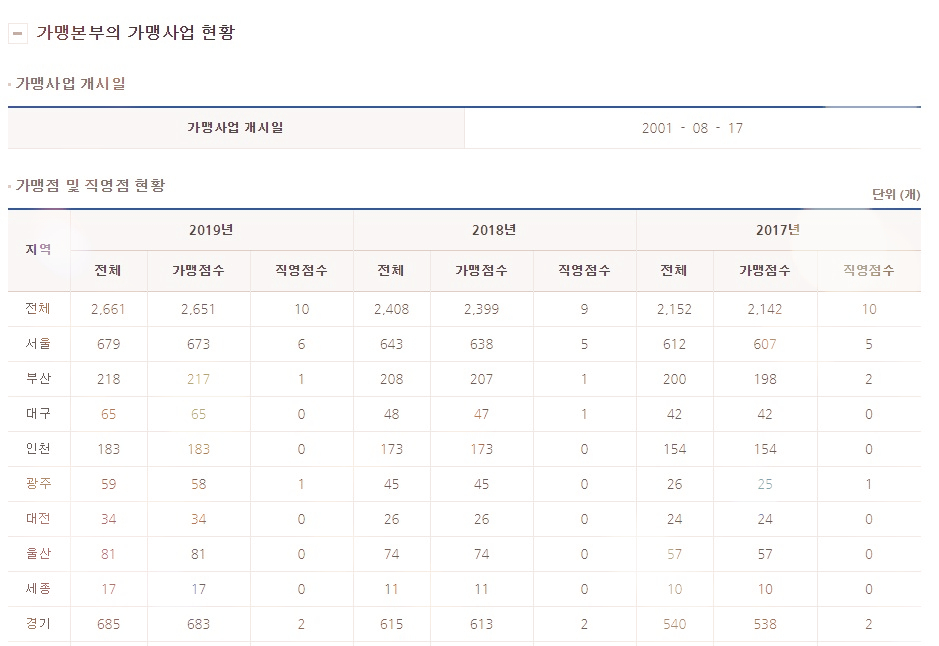The width and height of the screenshot is (939, 646).
Task: Select the date value 2001 - 08 - 17
Action: pos(692,128)
